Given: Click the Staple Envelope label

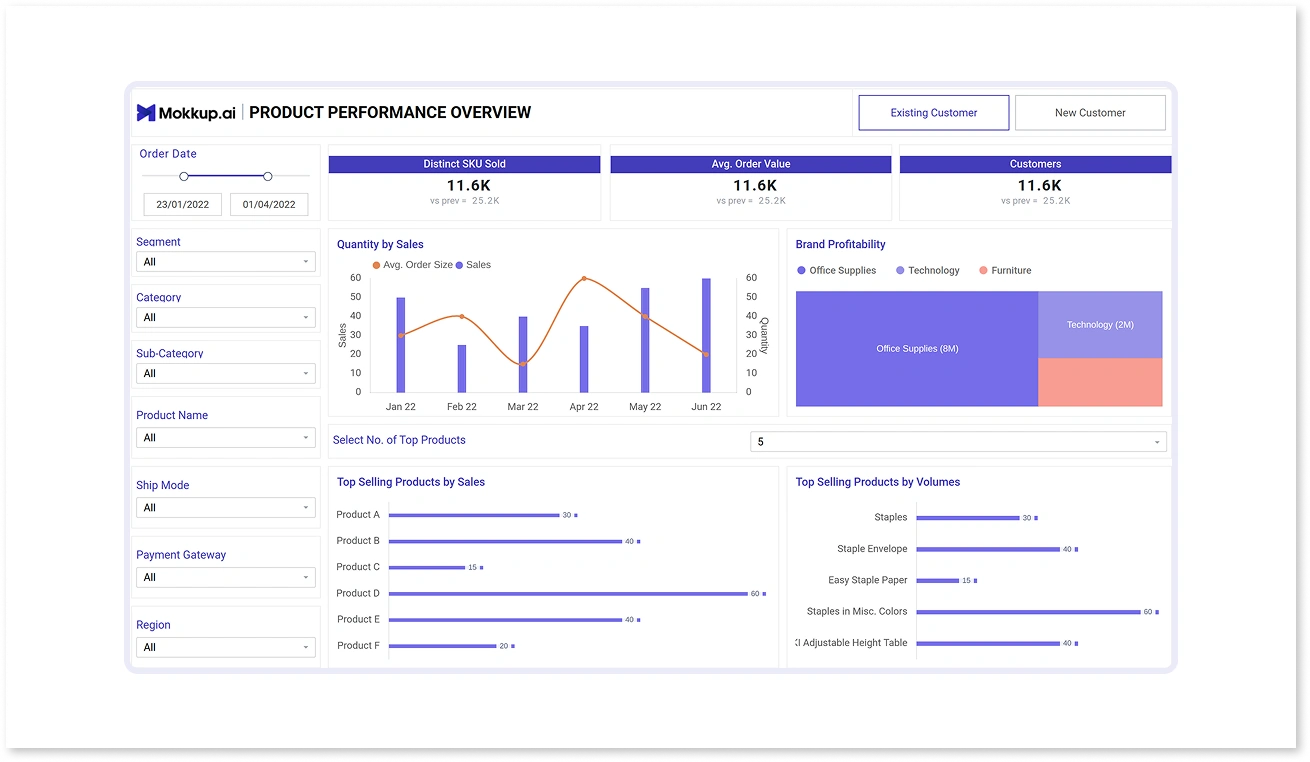Looking at the screenshot, I should [872, 549].
